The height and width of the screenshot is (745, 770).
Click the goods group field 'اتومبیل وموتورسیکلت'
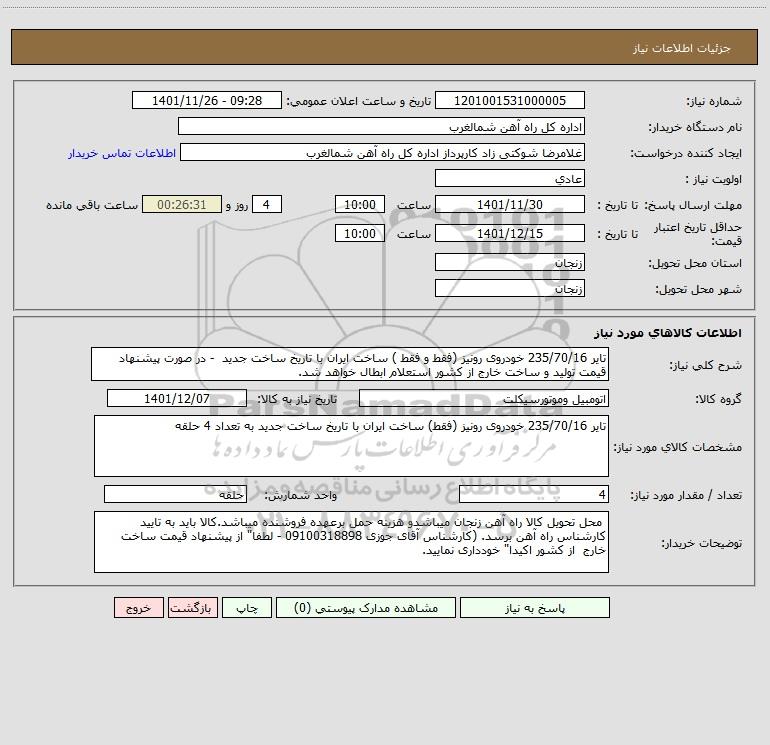(484, 398)
